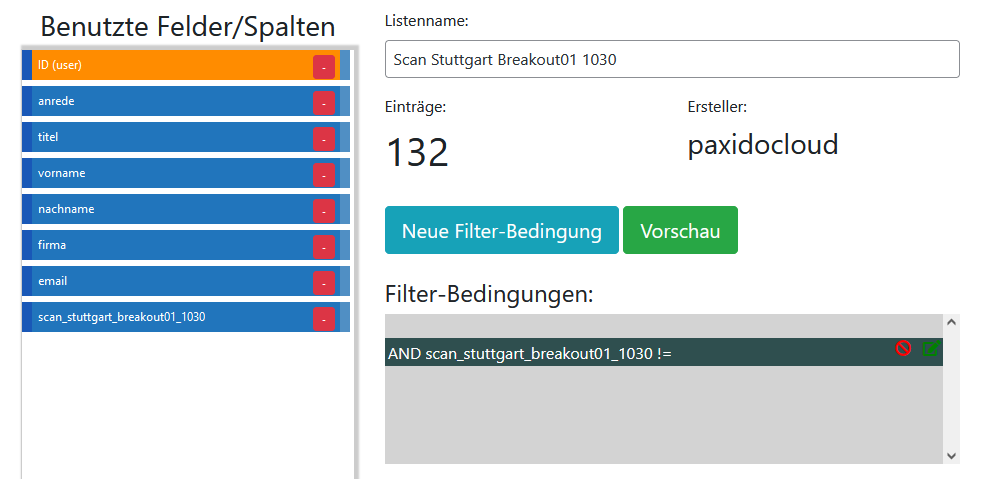Screen dimensions: 983x479
Task: Remove the firma field with minus button
Action: tap(324, 246)
